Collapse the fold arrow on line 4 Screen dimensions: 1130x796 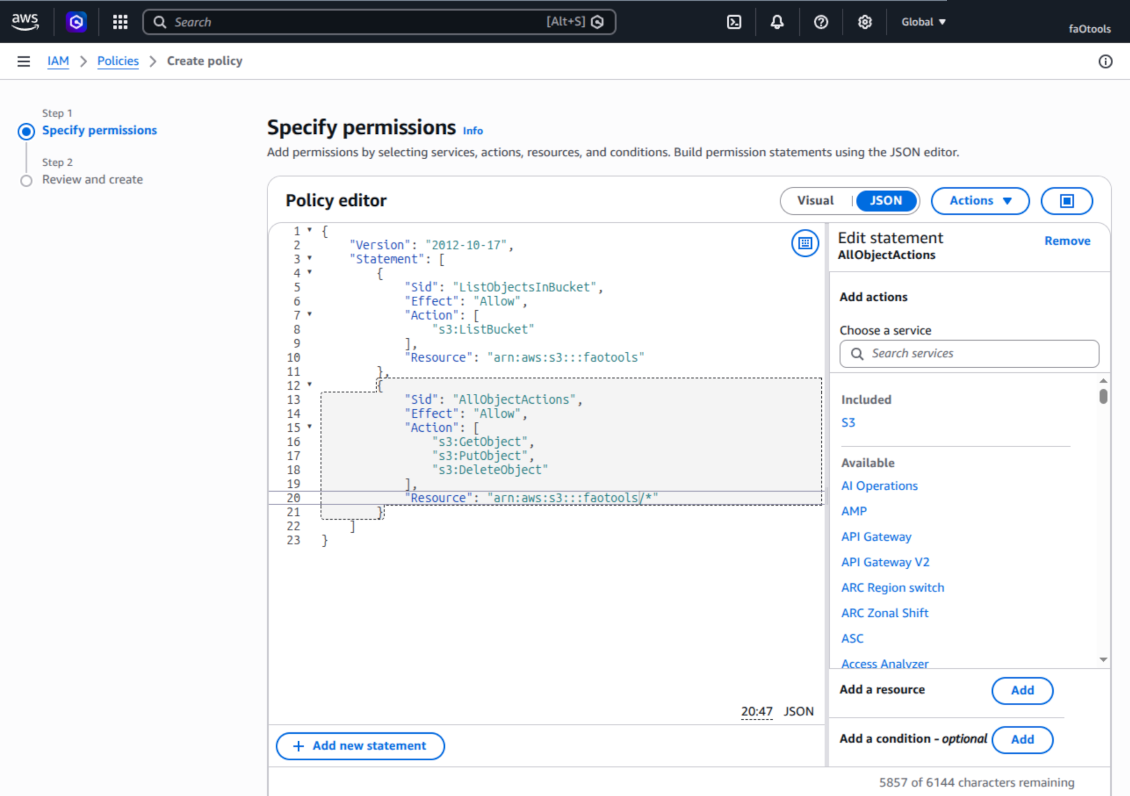(x=310, y=272)
